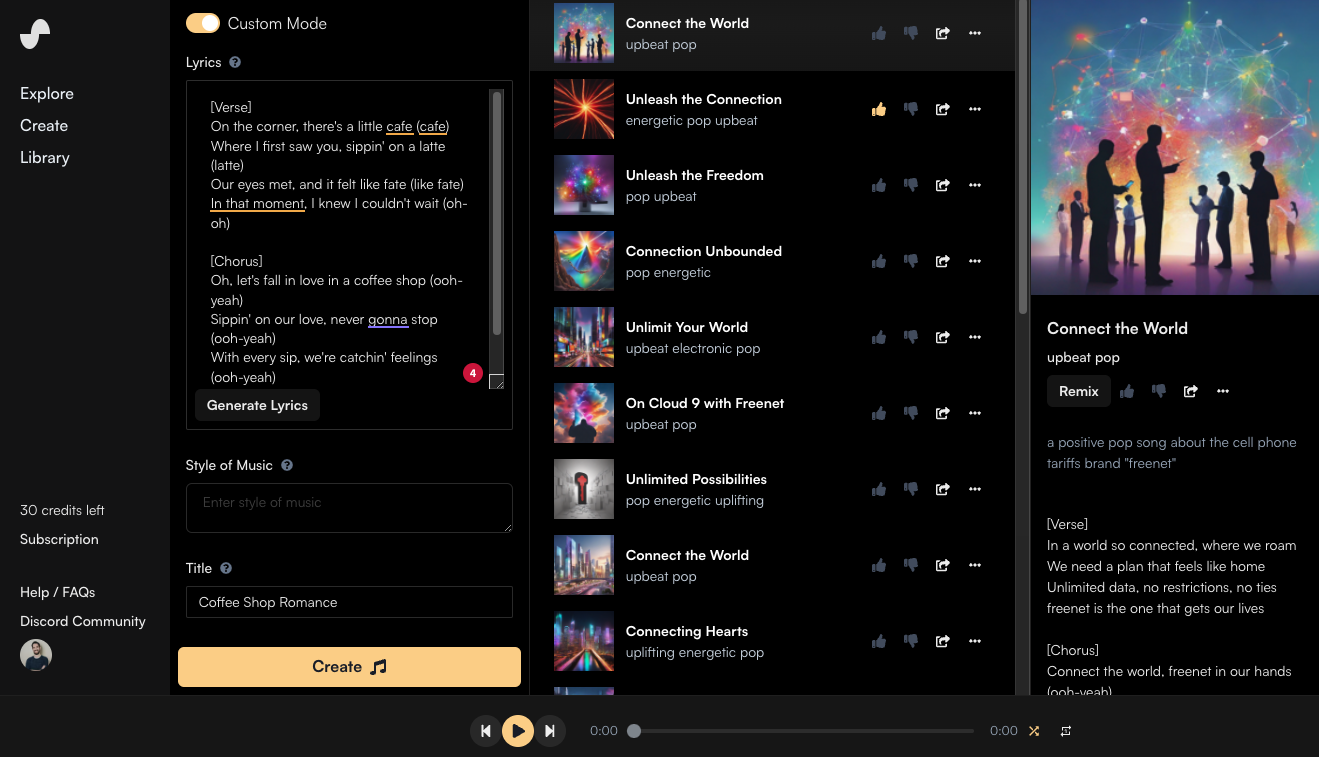This screenshot has height=757, width=1319.
Task: Like the song Unleash the Connection
Action: tap(879, 109)
